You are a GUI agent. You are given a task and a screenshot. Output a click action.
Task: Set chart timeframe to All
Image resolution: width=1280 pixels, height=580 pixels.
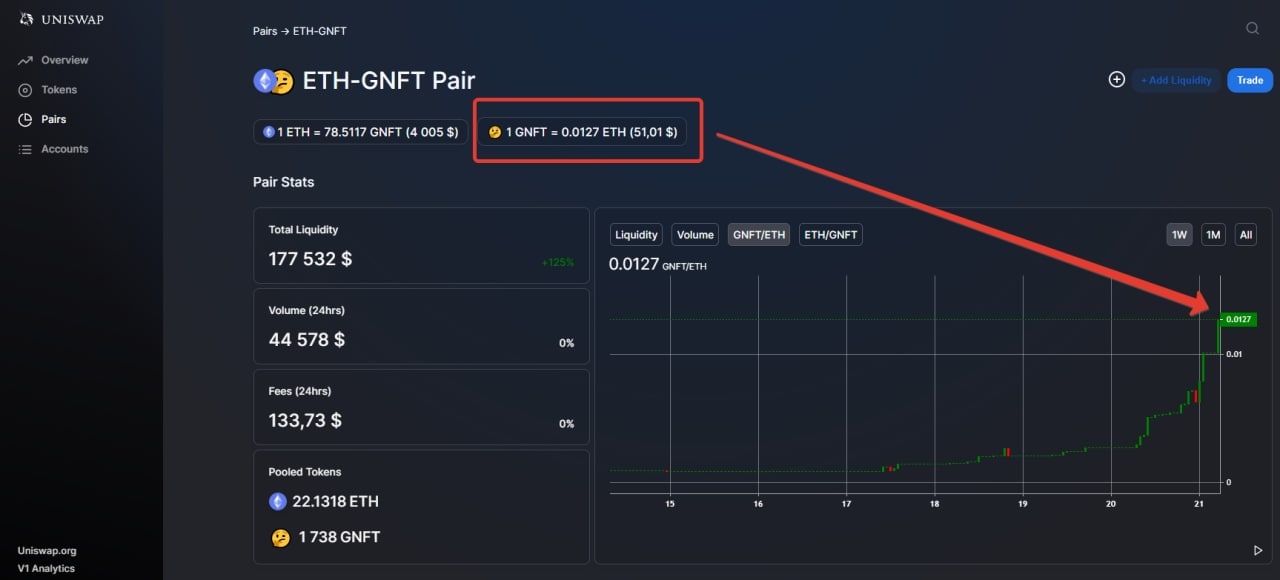click(x=1245, y=235)
